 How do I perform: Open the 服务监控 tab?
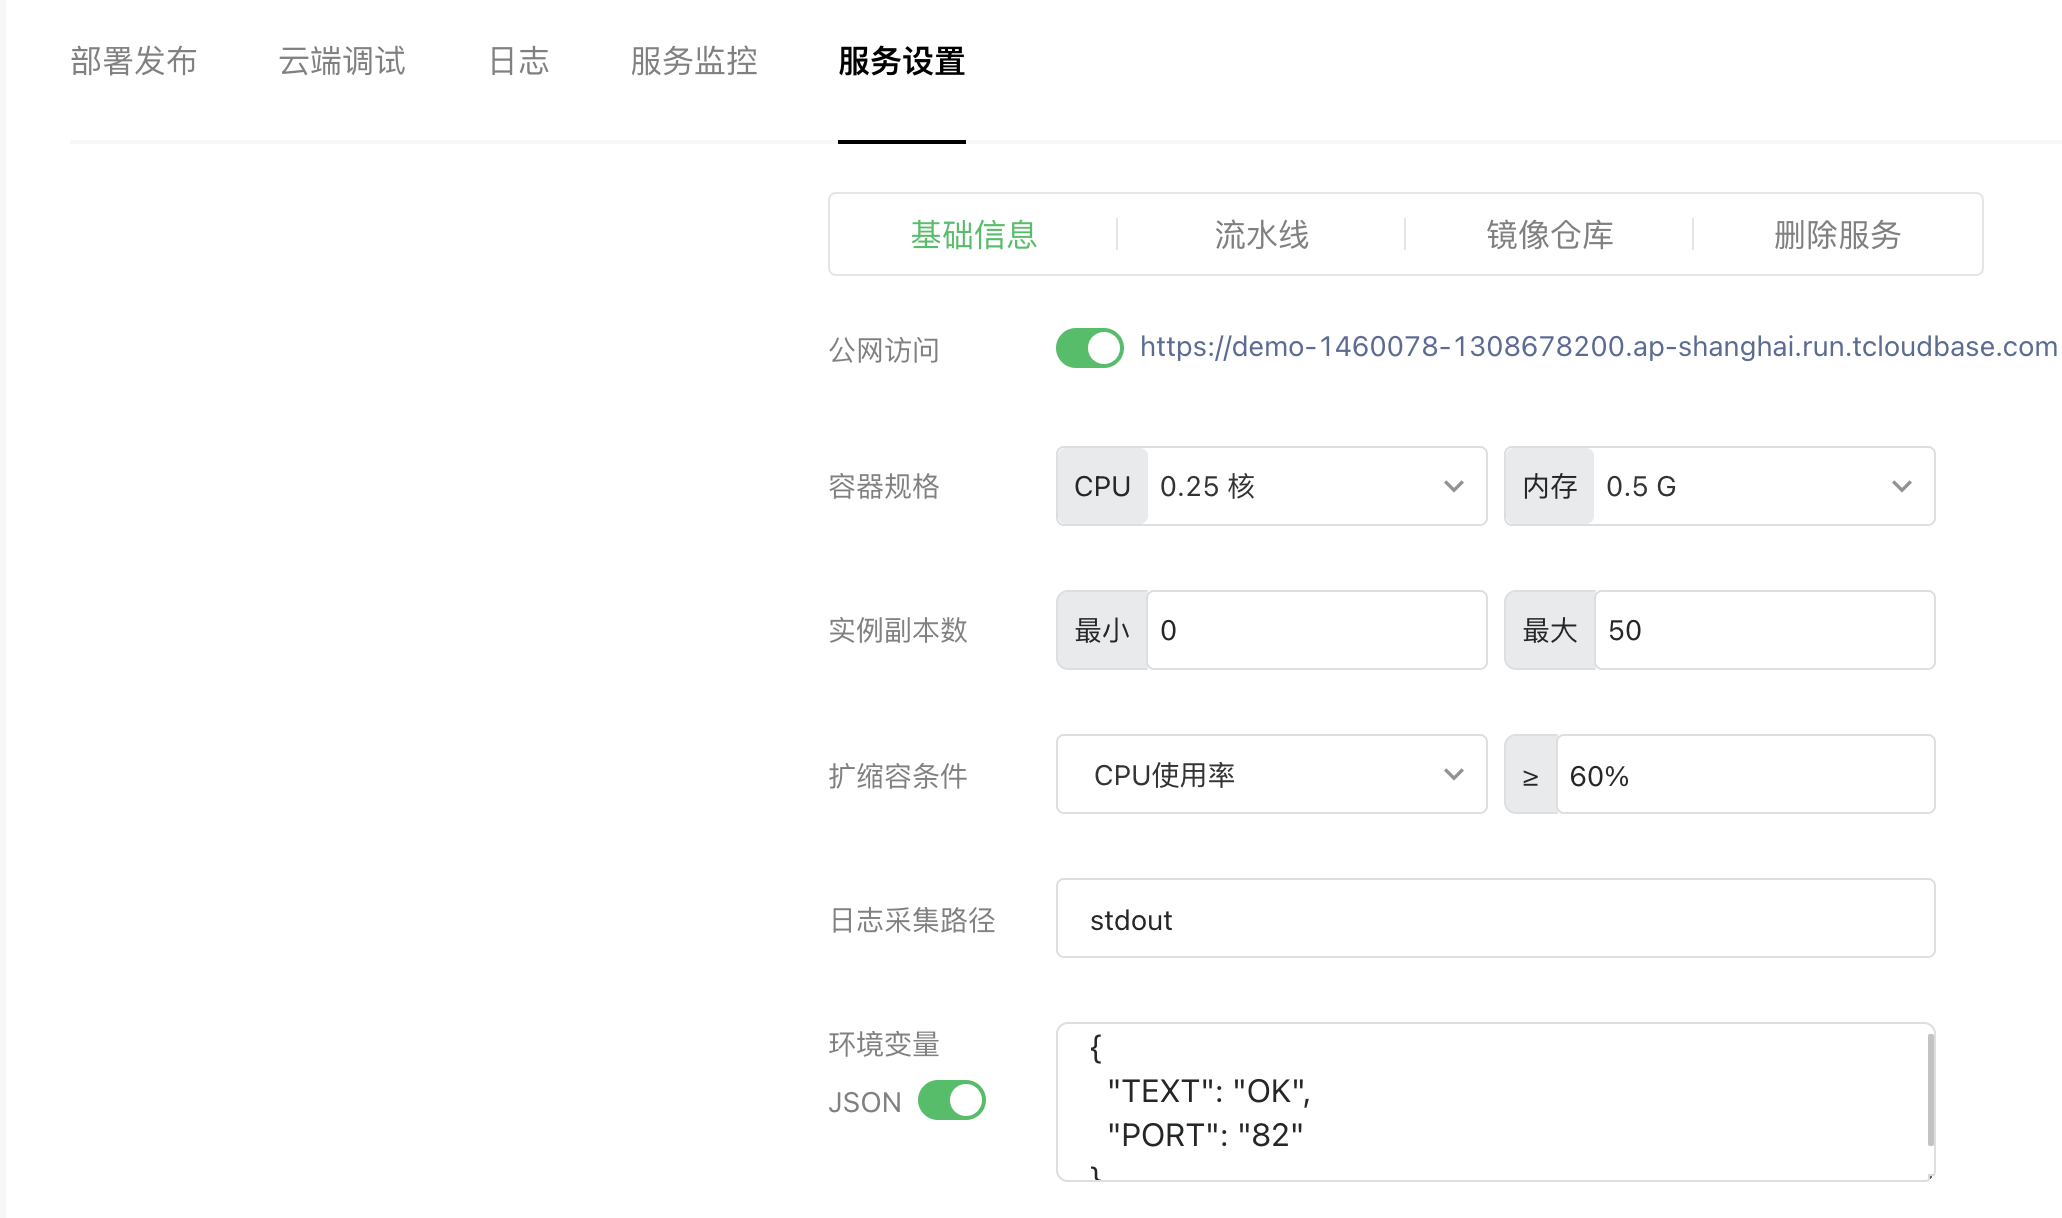coord(694,61)
